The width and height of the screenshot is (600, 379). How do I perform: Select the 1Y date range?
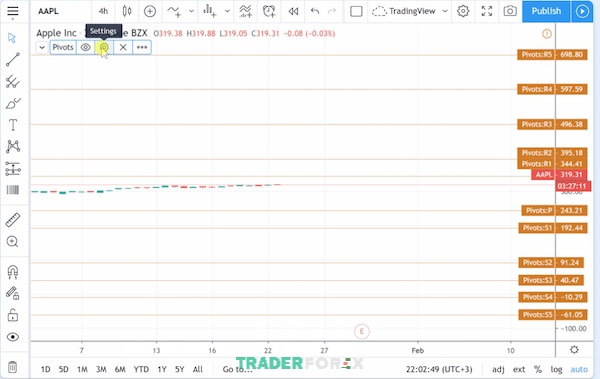pos(162,369)
